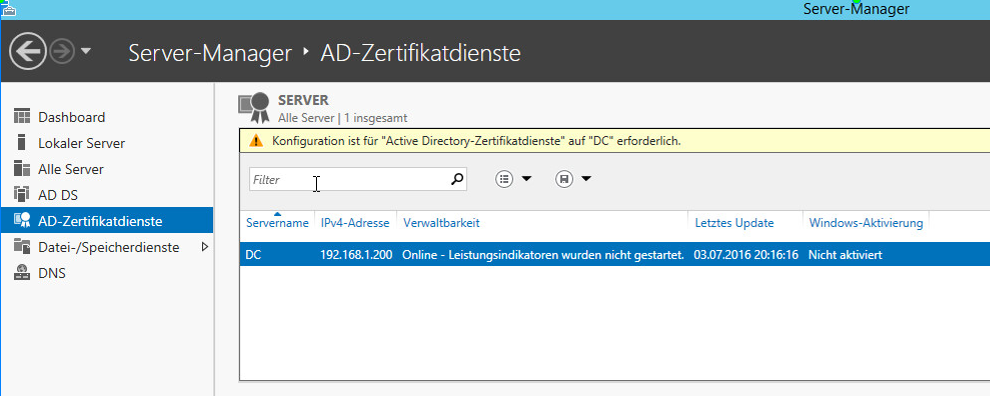Click the SERVER section heading
Viewport: 990px width, 396px height.
[x=303, y=100]
